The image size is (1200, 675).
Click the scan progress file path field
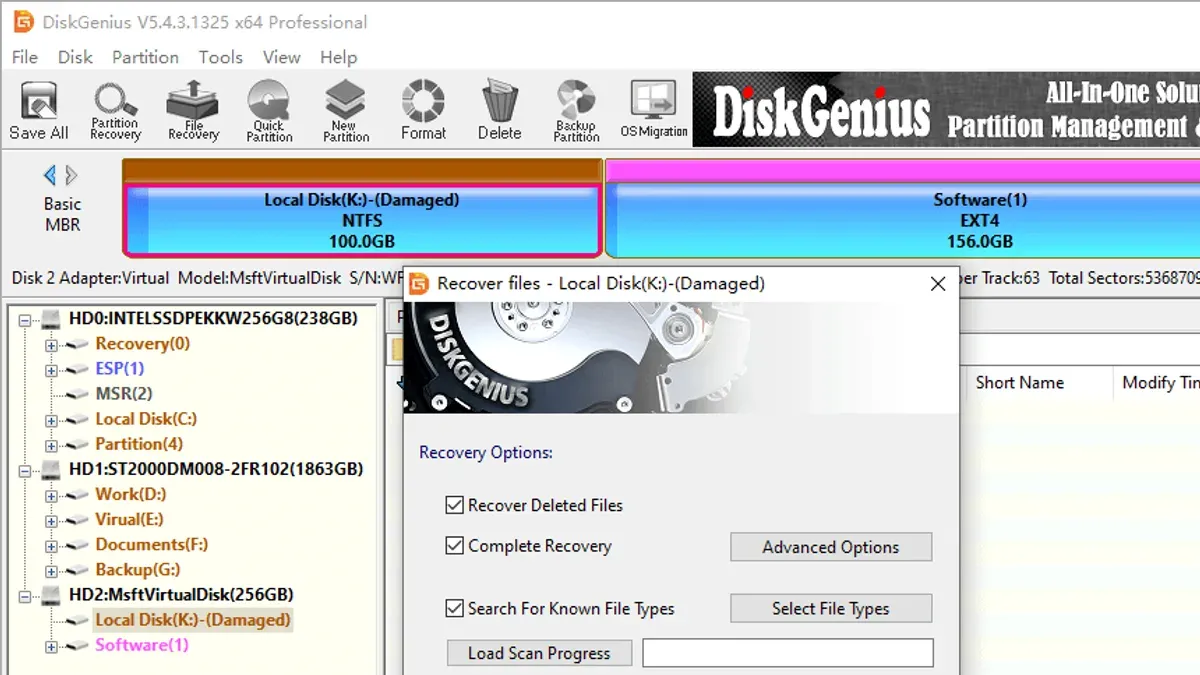788,653
